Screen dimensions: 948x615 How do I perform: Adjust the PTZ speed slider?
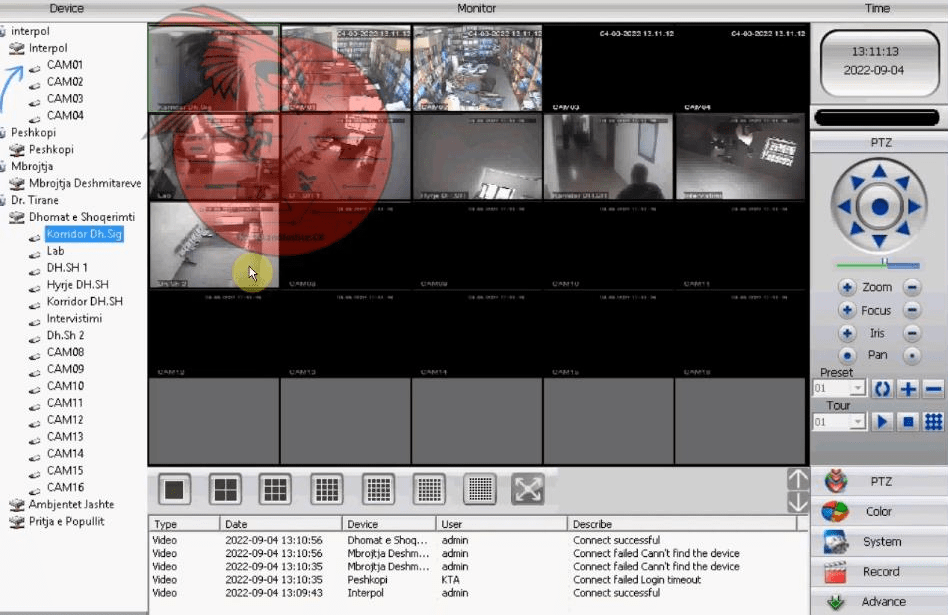[885, 265]
